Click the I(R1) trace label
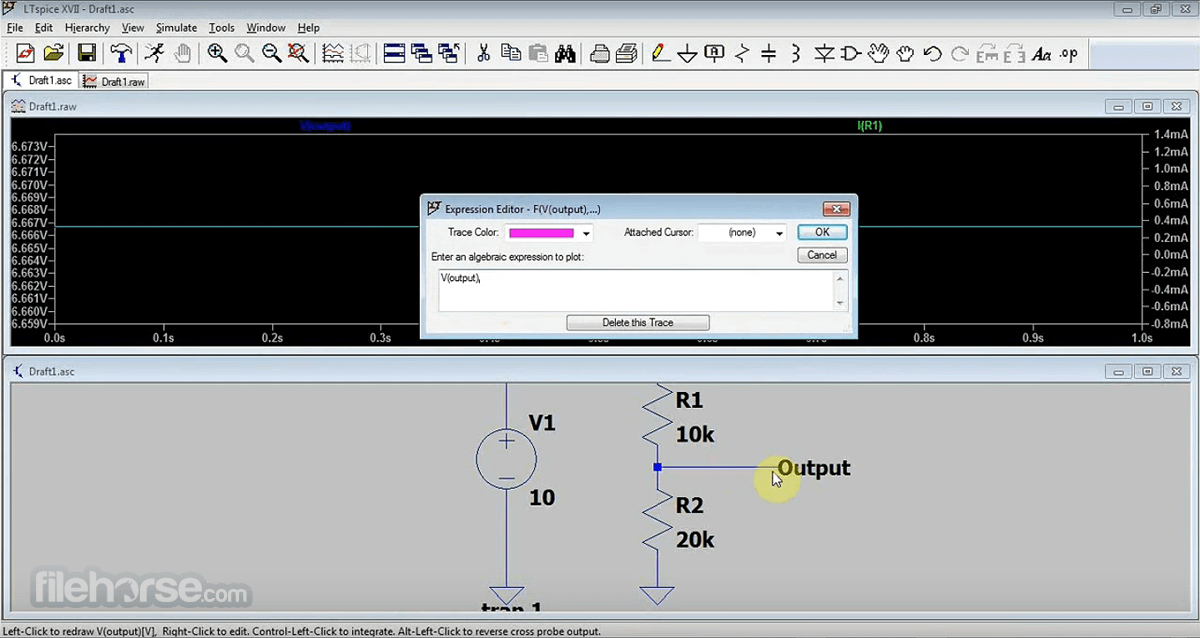Screen dimensions: 1200x638 870,126
